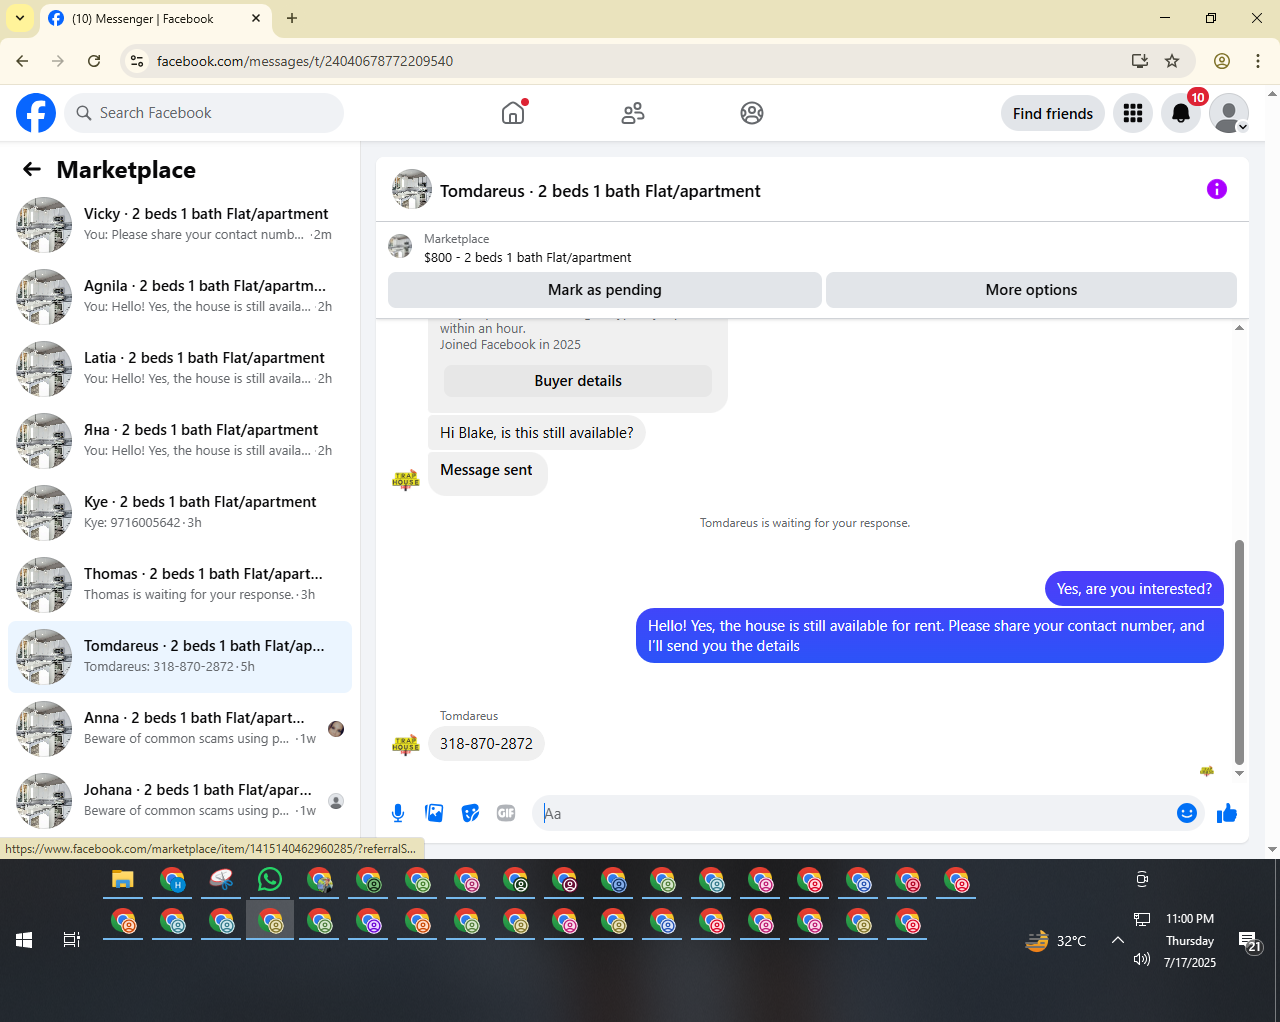Click the 11:00 PM taskbar clock
Image resolution: width=1280 pixels, height=1022 pixels.
point(1190,918)
